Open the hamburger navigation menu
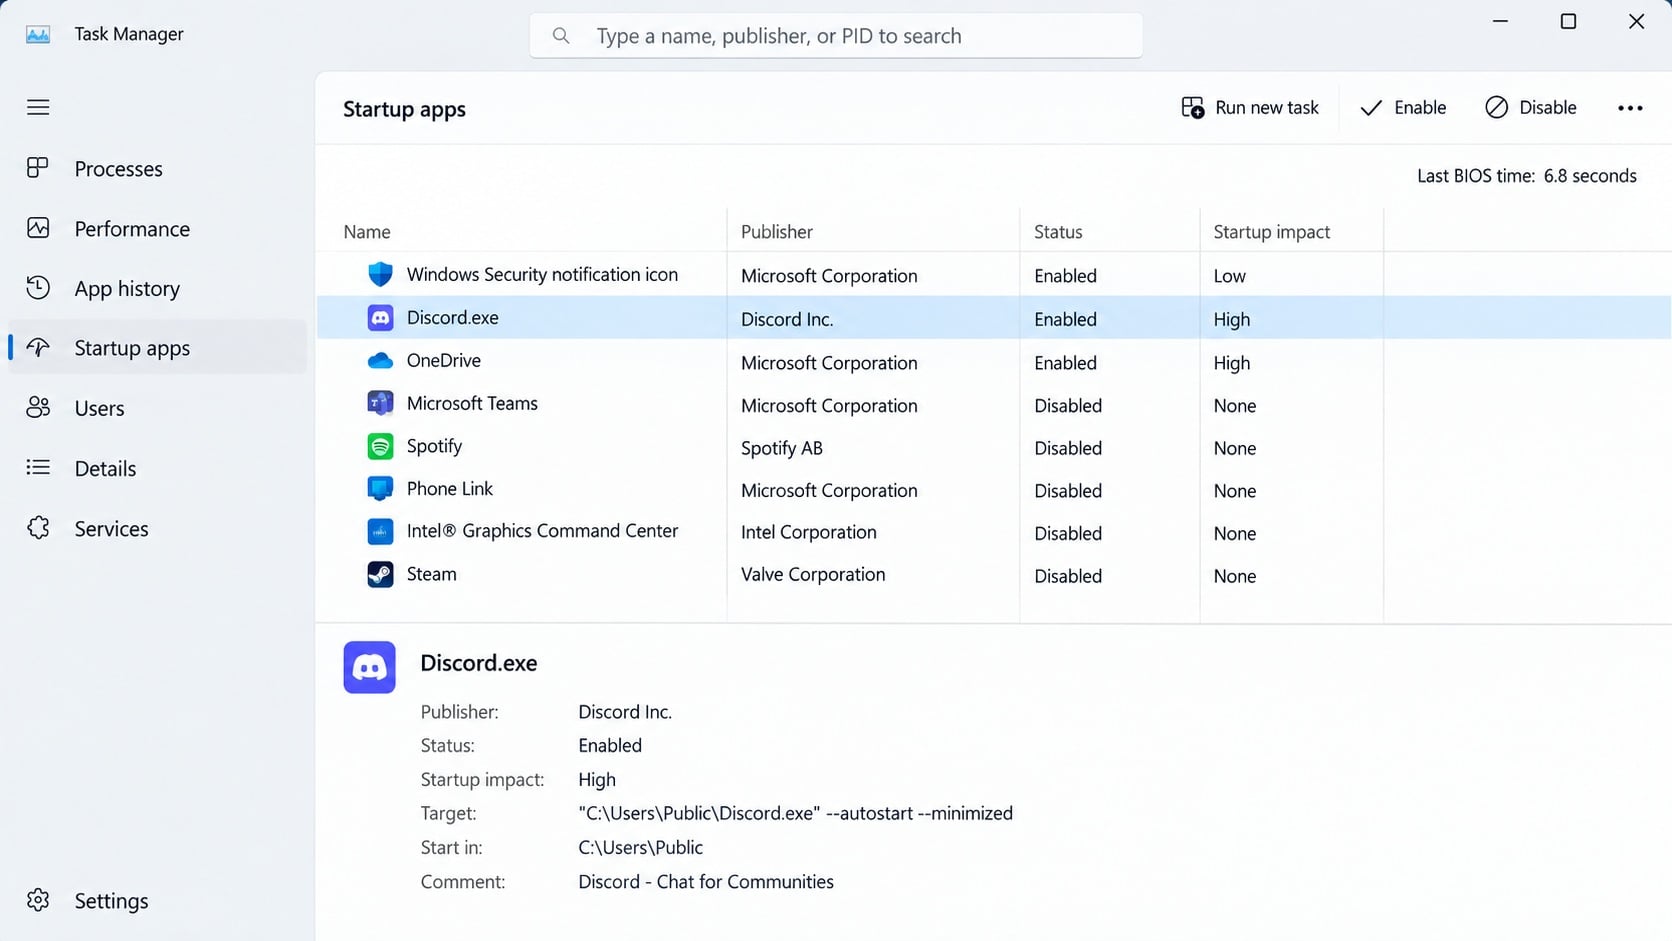The height and width of the screenshot is (941, 1672). 38,107
